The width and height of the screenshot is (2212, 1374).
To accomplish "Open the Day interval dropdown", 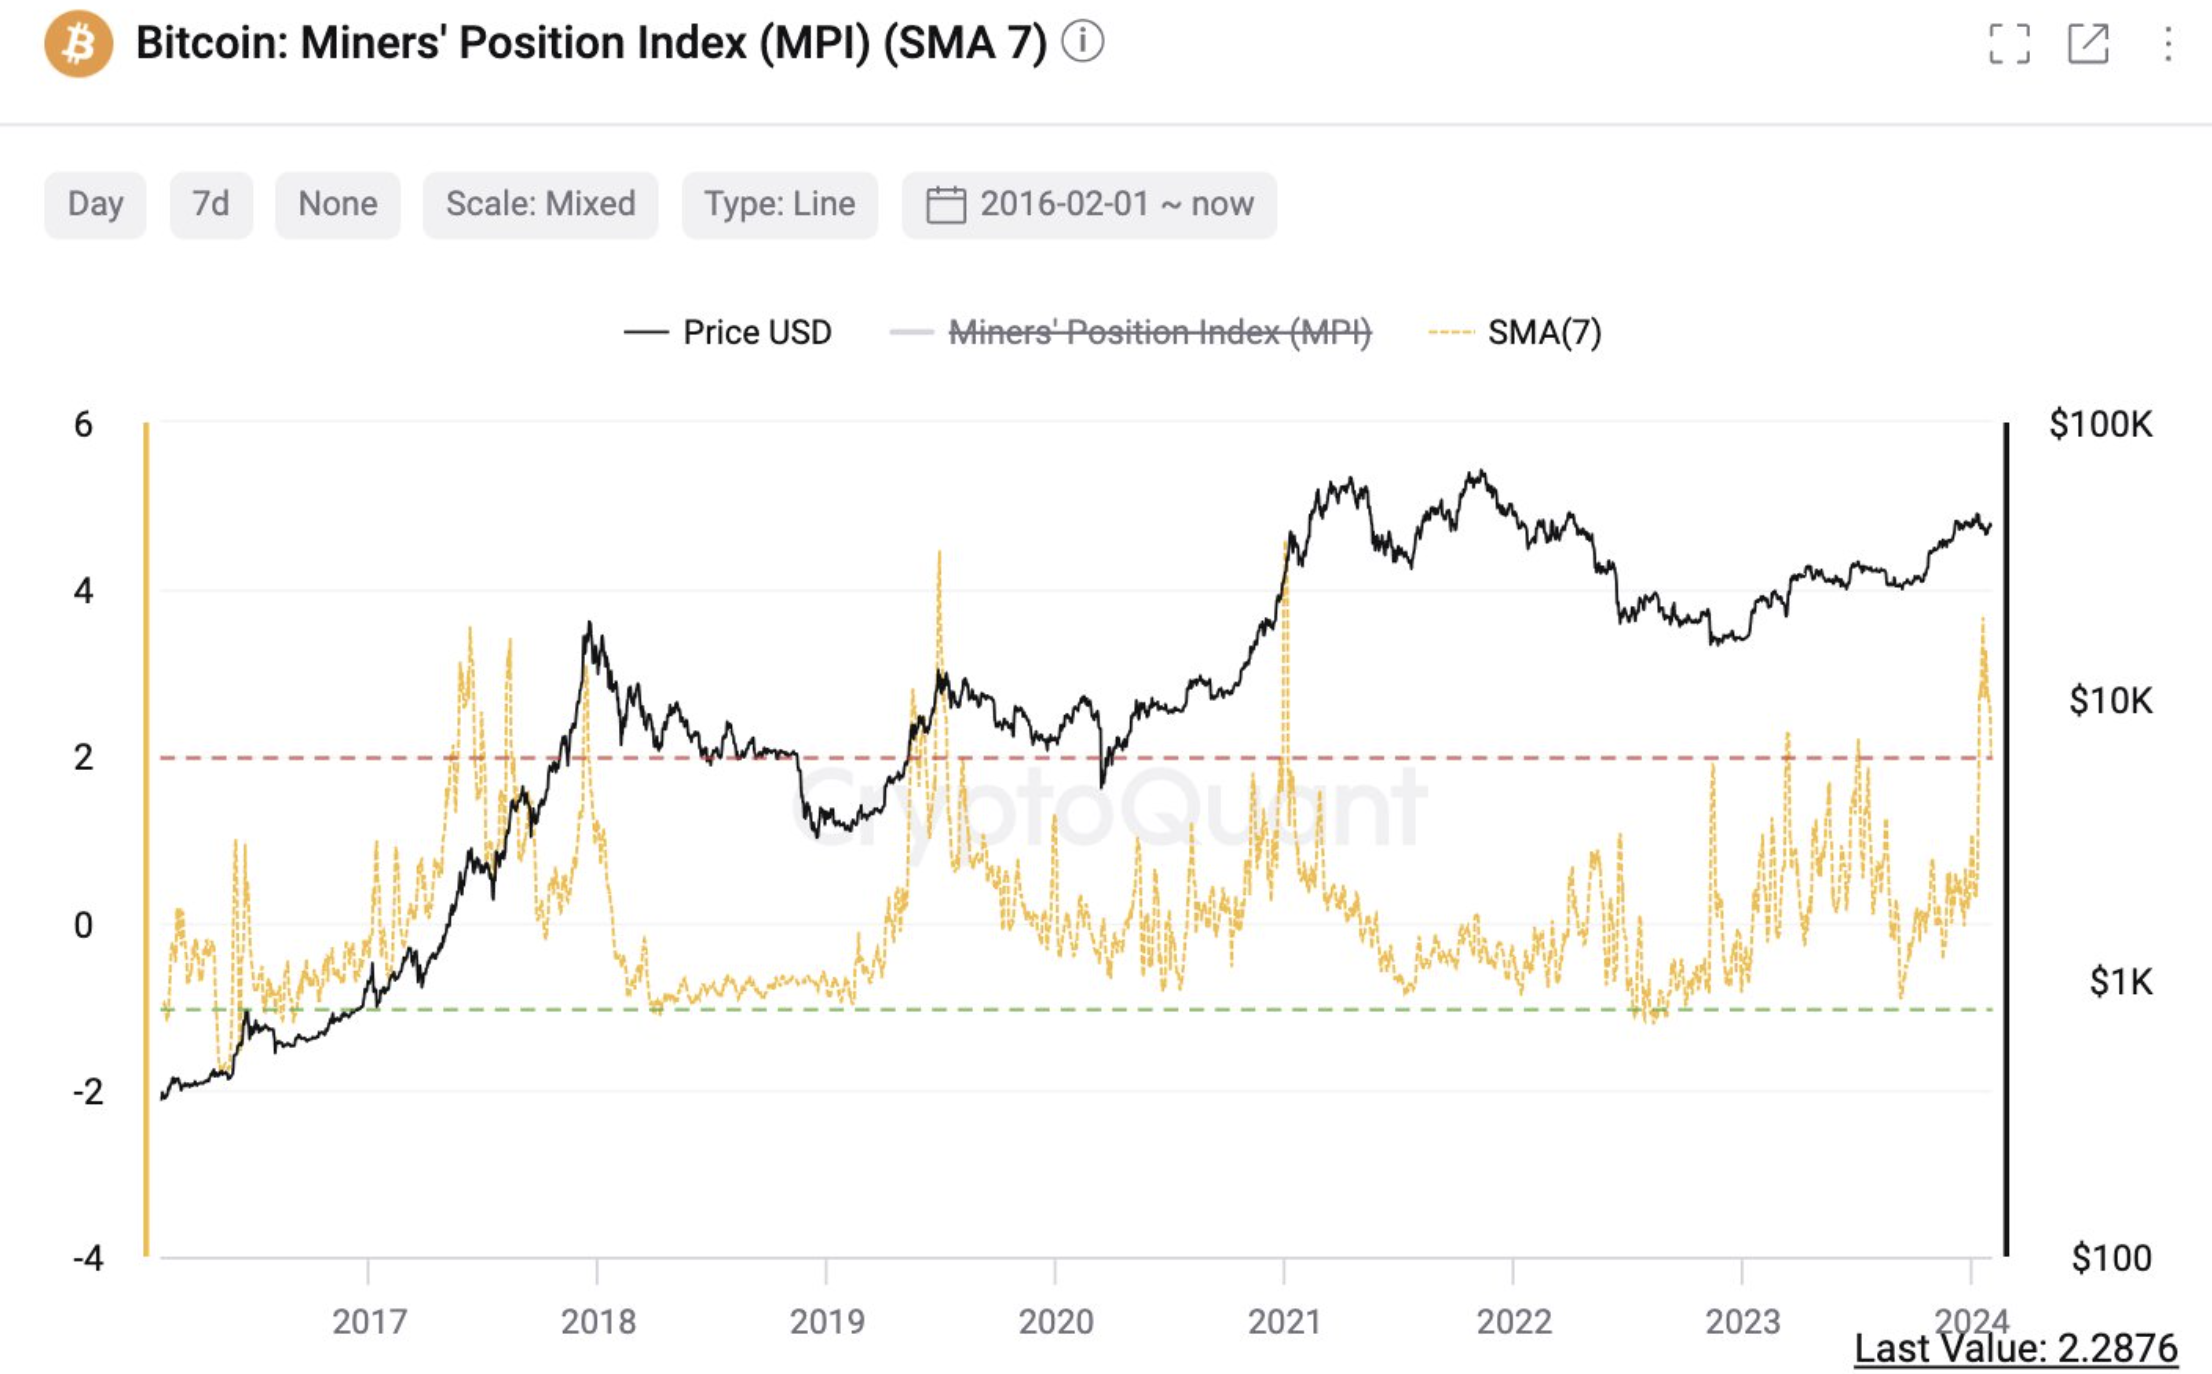I will 95,204.
